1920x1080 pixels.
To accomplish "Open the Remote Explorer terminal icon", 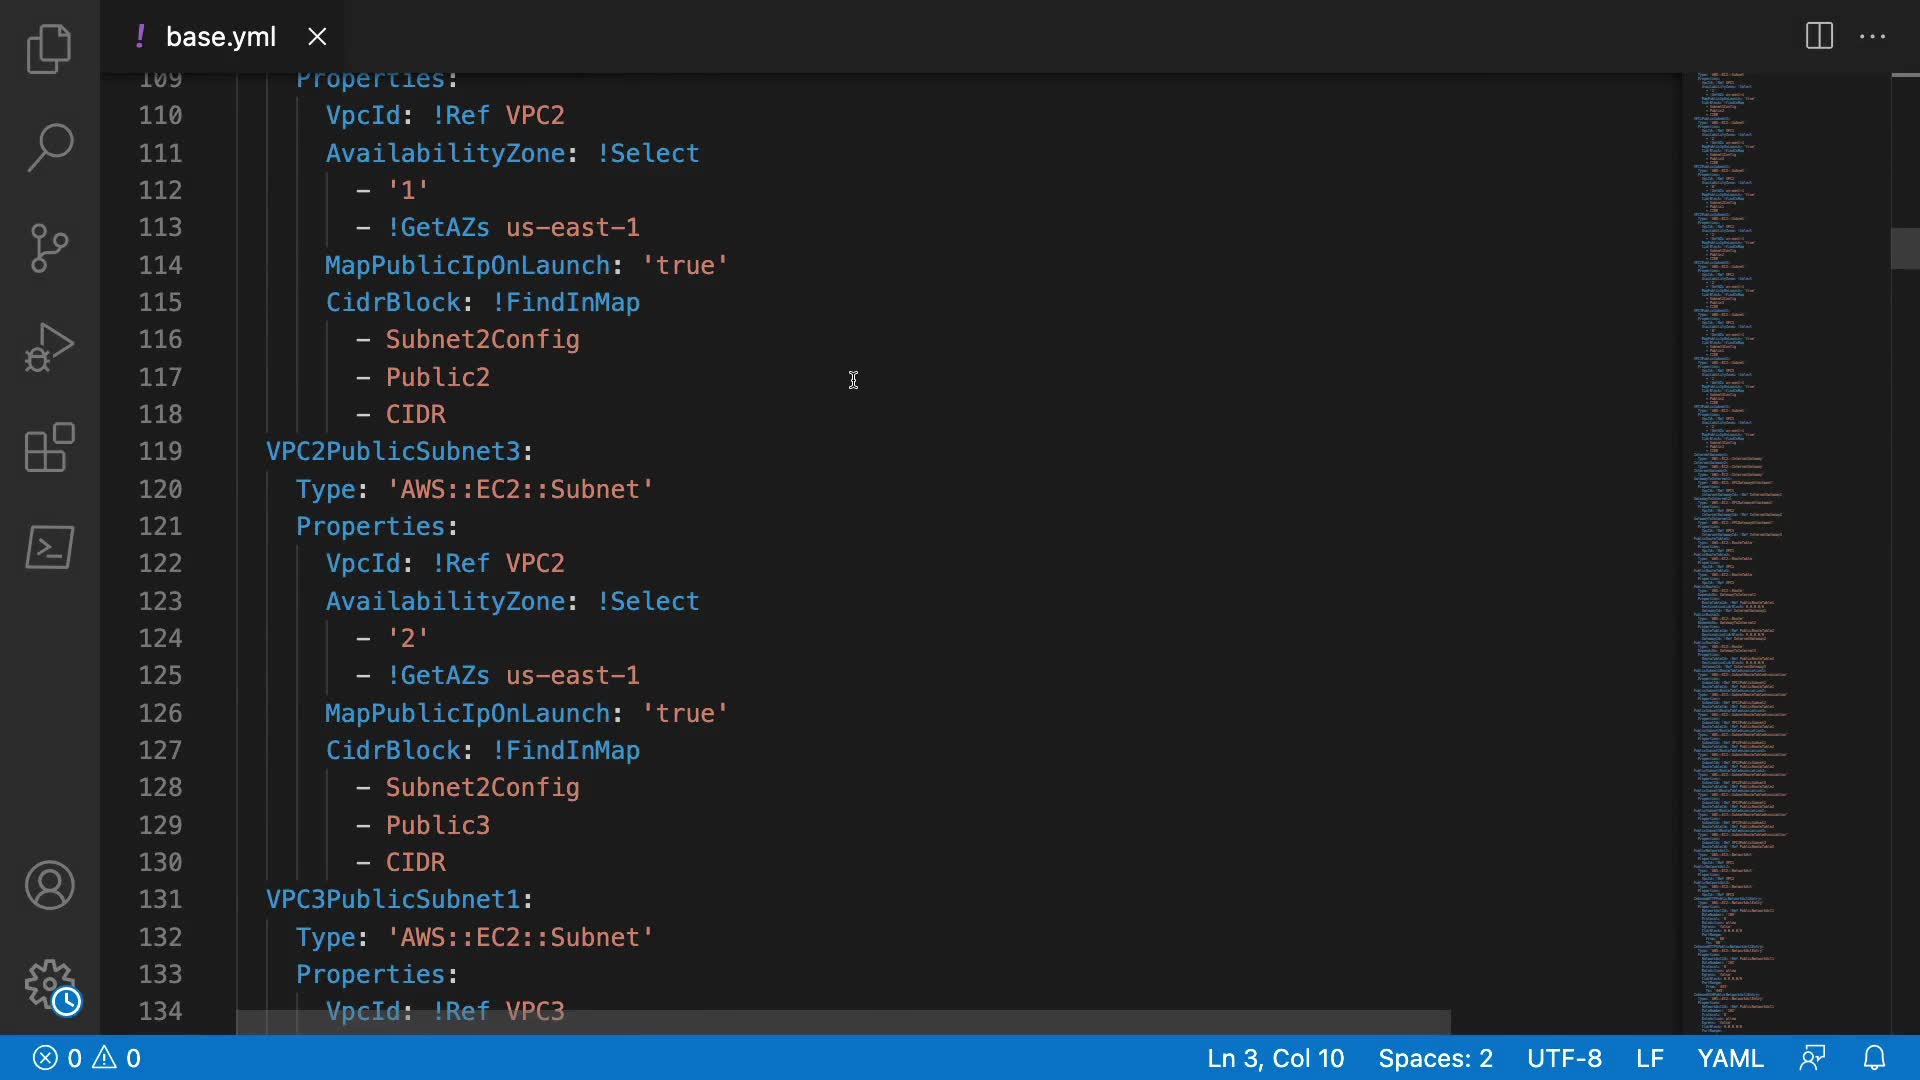I will click(49, 547).
